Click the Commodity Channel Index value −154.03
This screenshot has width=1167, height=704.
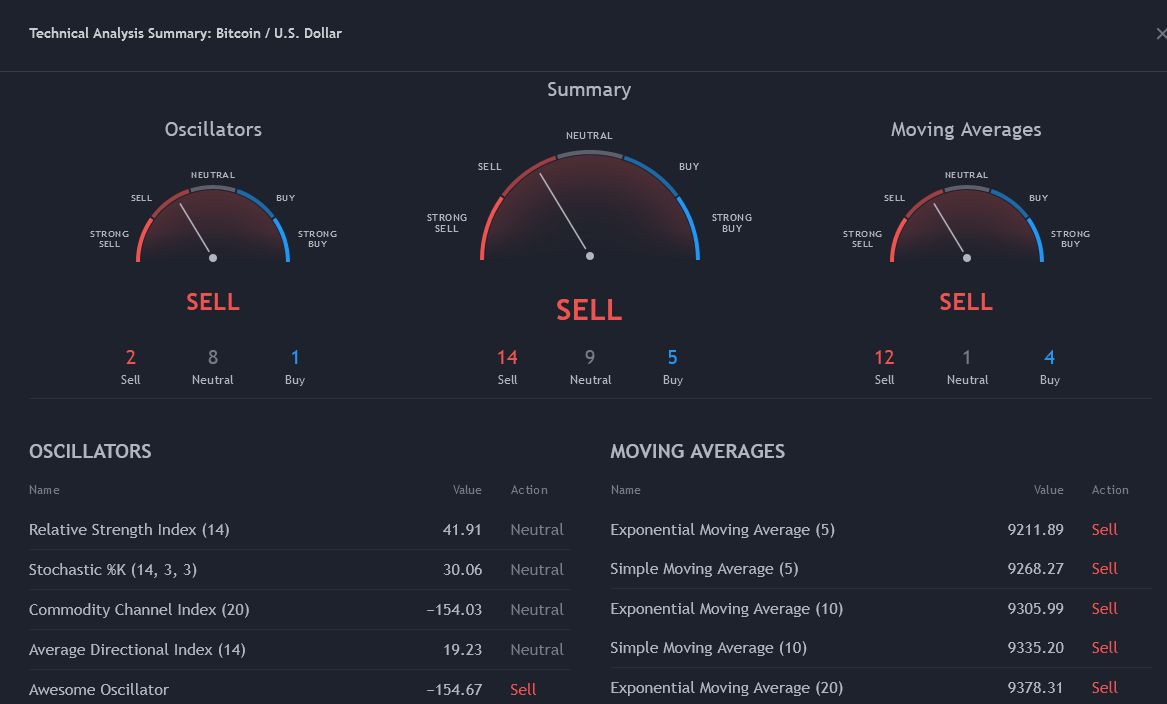(454, 610)
